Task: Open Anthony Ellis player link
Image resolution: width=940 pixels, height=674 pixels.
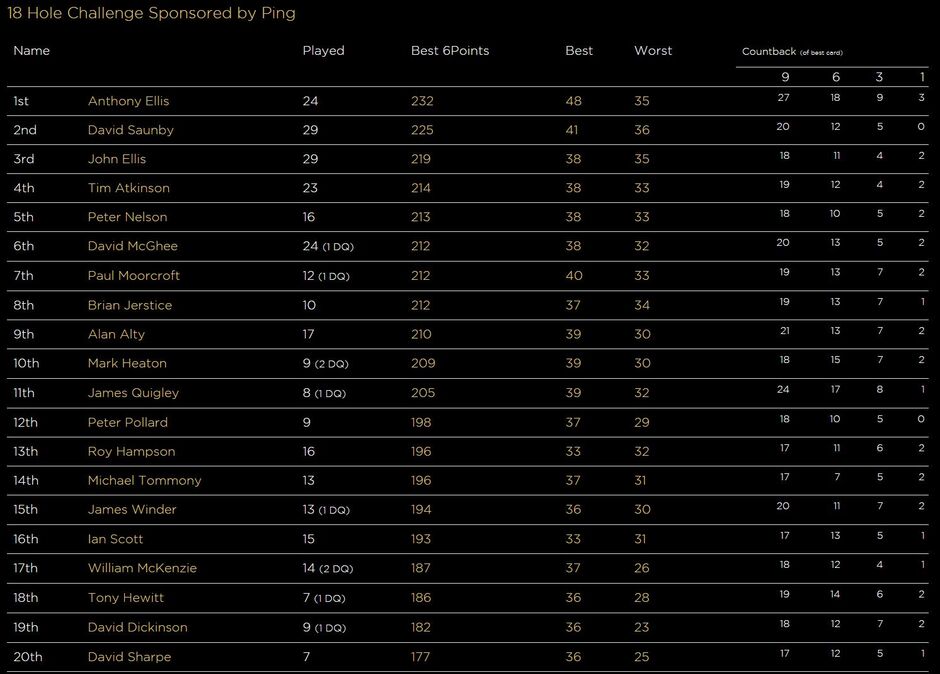Action: 128,101
